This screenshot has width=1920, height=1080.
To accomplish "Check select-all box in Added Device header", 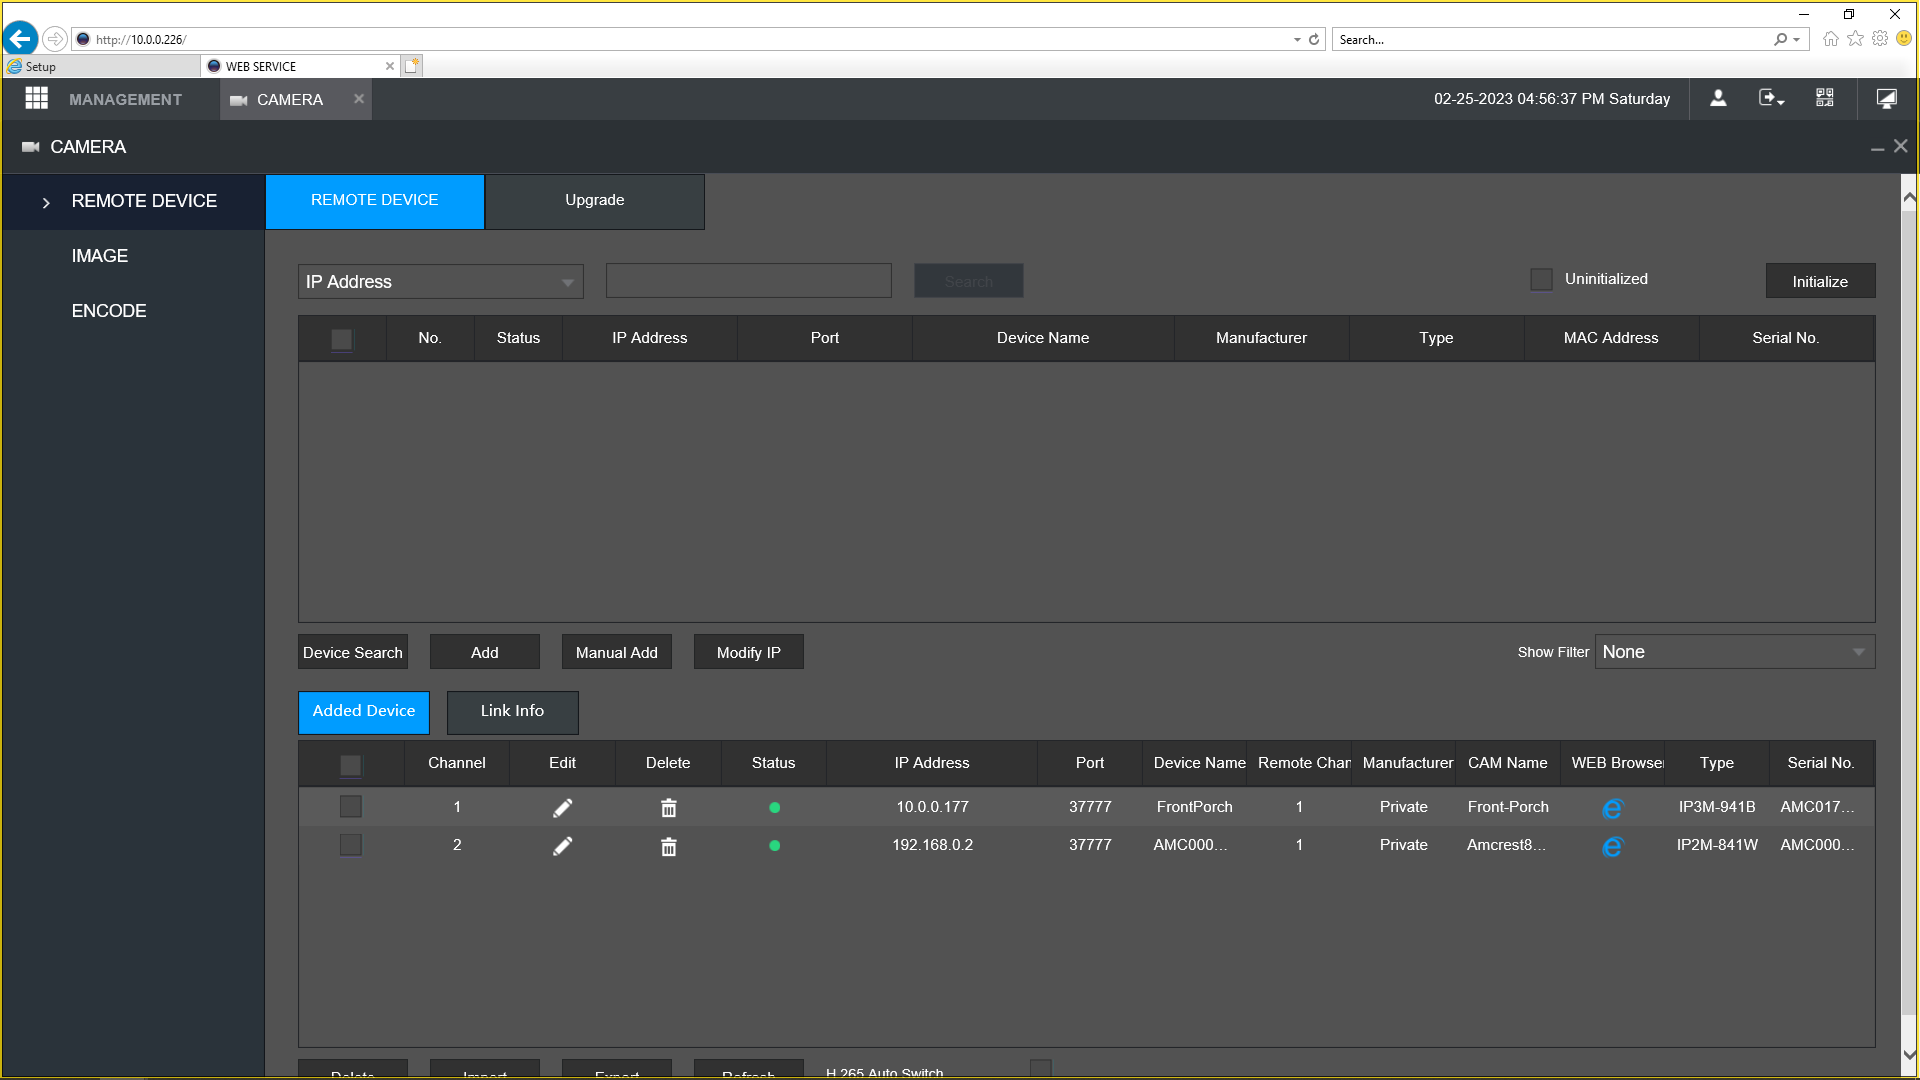I will pos(350,765).
